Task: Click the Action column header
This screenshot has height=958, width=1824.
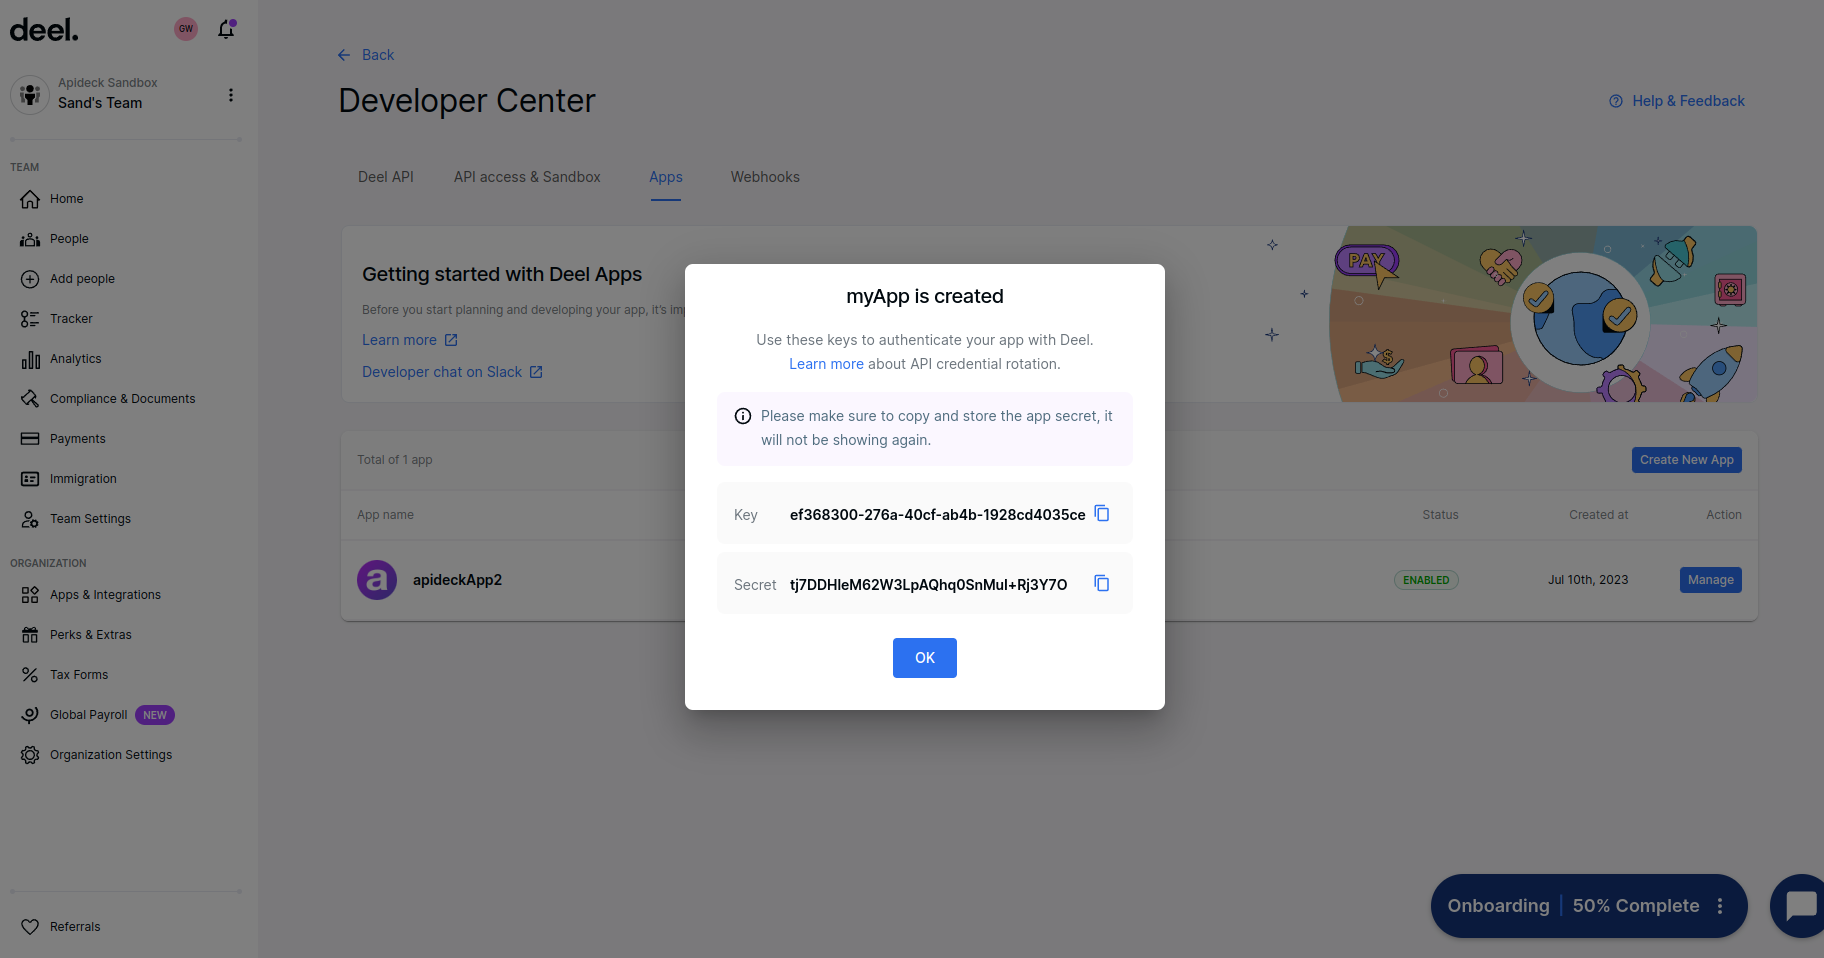Action: 1724,515
